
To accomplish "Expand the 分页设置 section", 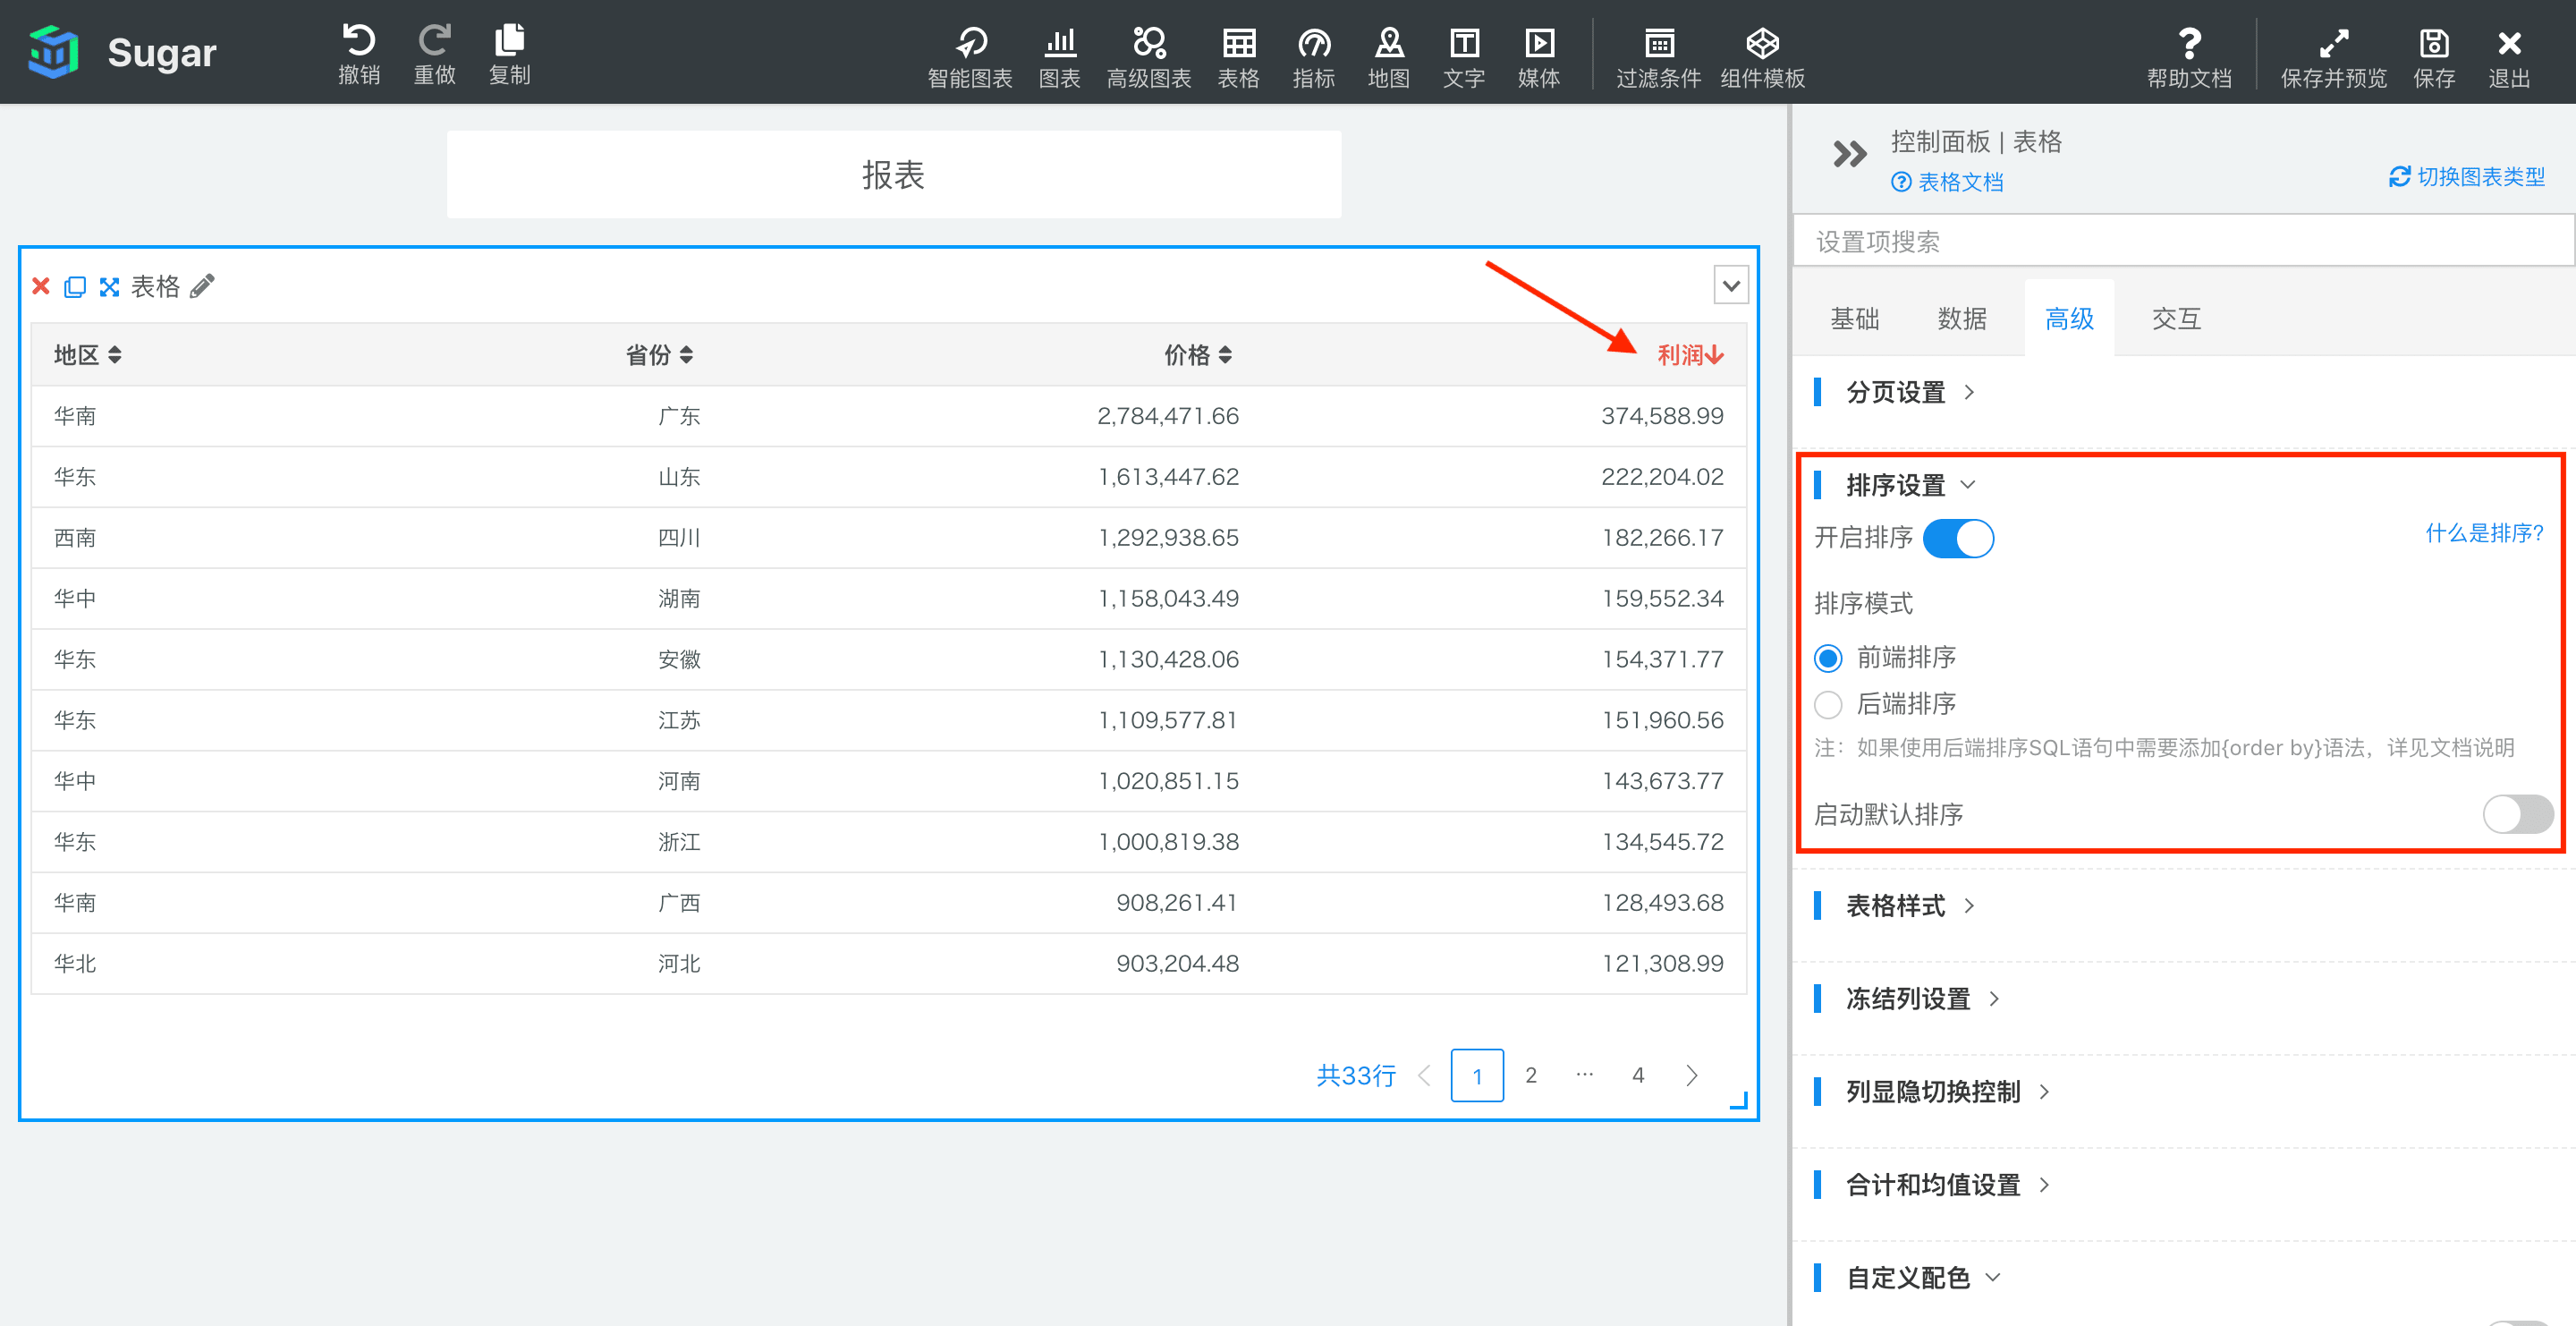I will point(1895,392).
